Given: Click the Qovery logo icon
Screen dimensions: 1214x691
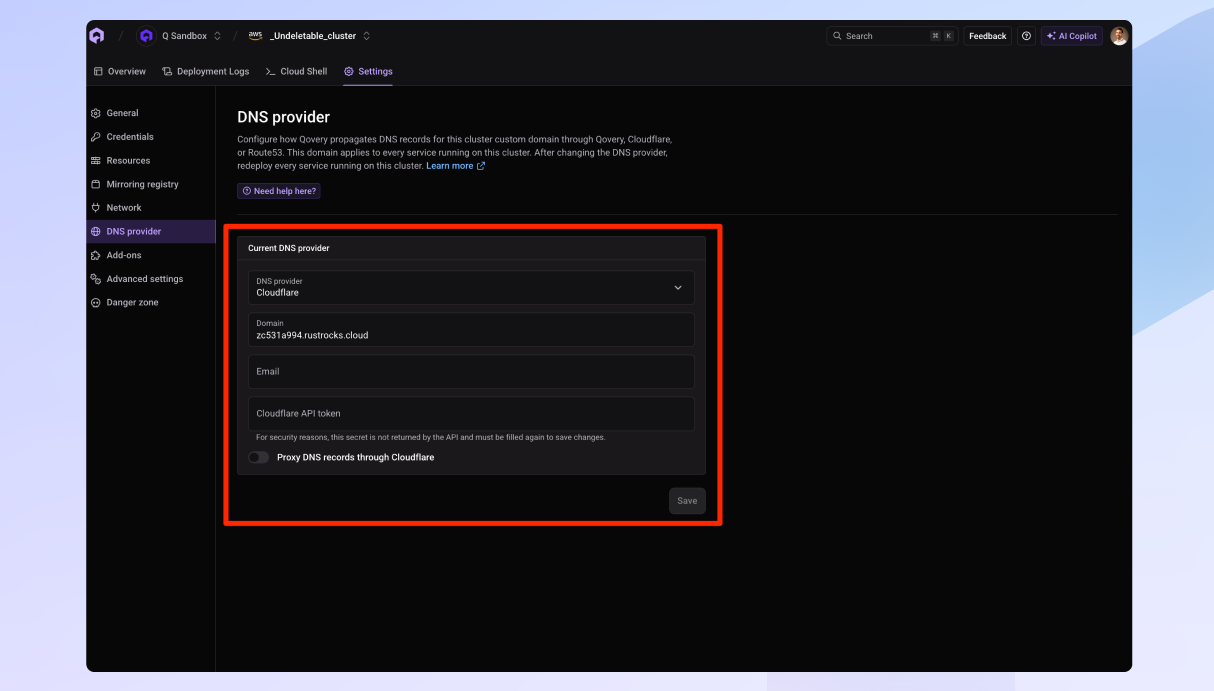Looking at the screenshot, I should (x=96, y=36).
